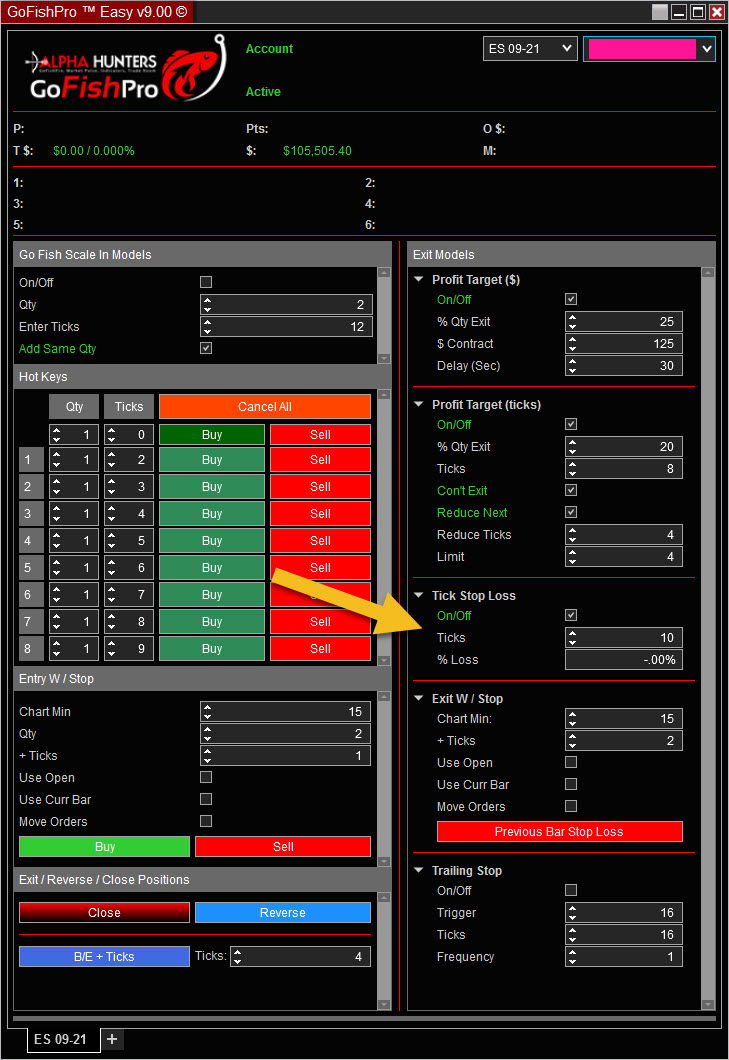This screenshot has width=729, height=1060.
Task: Open the ES 09-21 instrument dropdown
Action: [530, 49]
